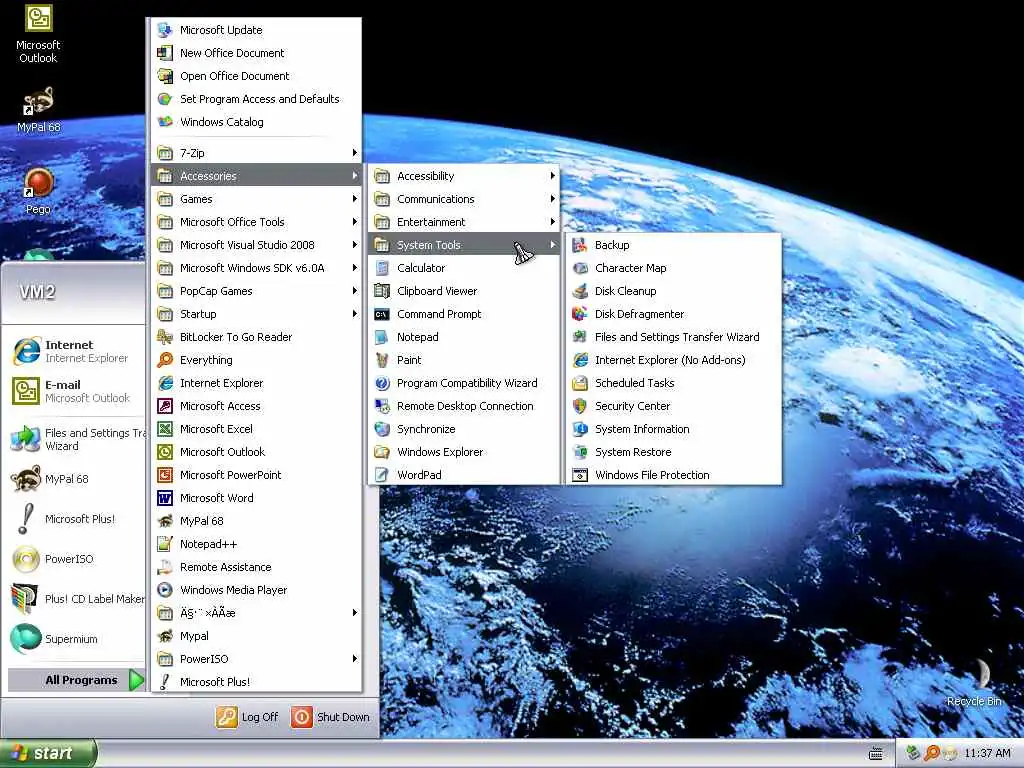The width and height of the screenshot is (1024, 768).
Task: Open Recycle Bin on desktop
Action: [974, 682]
